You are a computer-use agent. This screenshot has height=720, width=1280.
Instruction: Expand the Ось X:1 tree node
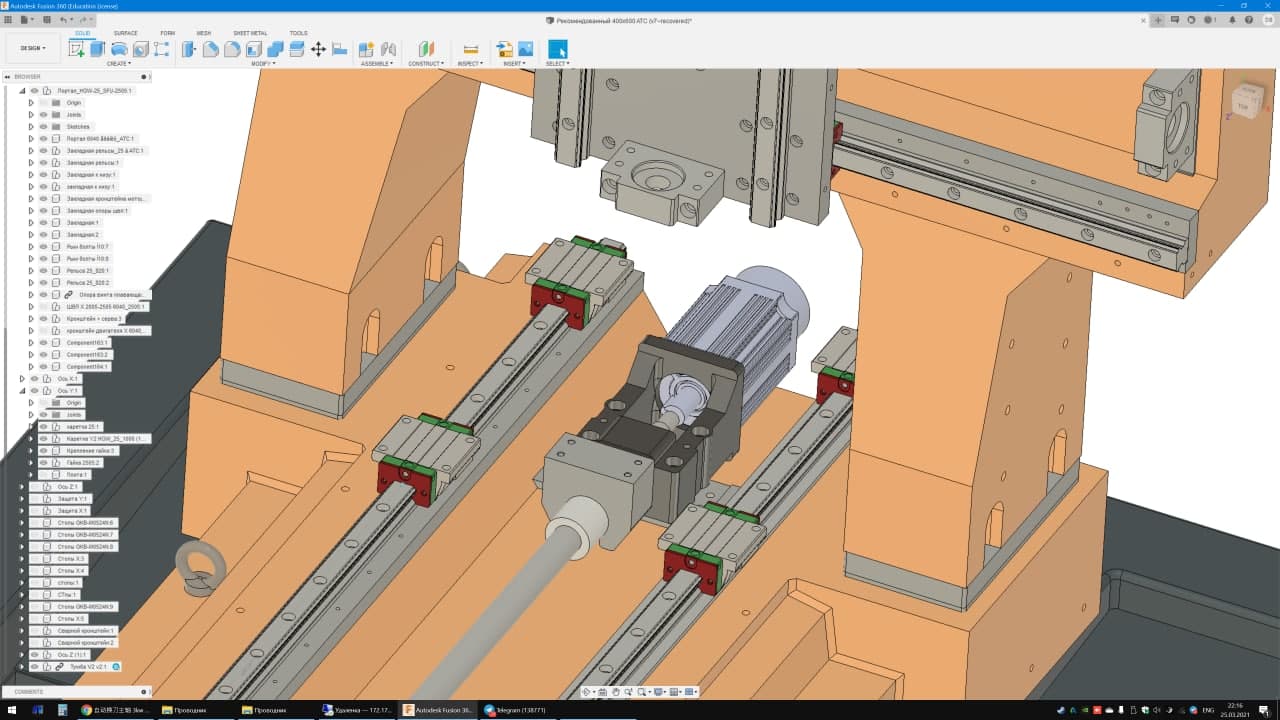(x=22, y=379)
